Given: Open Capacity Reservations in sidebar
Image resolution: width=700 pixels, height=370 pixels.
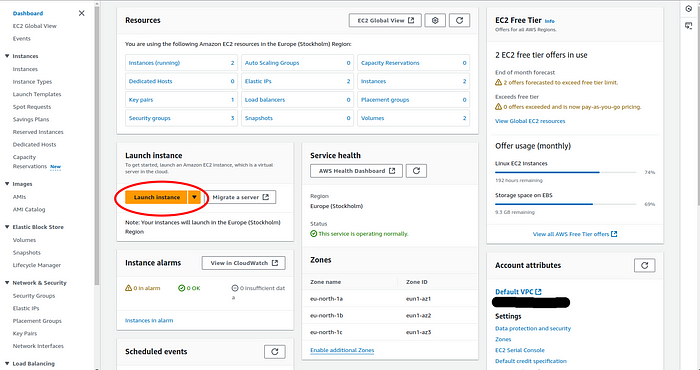Looking at the screenshot, I should coord(29,162).
